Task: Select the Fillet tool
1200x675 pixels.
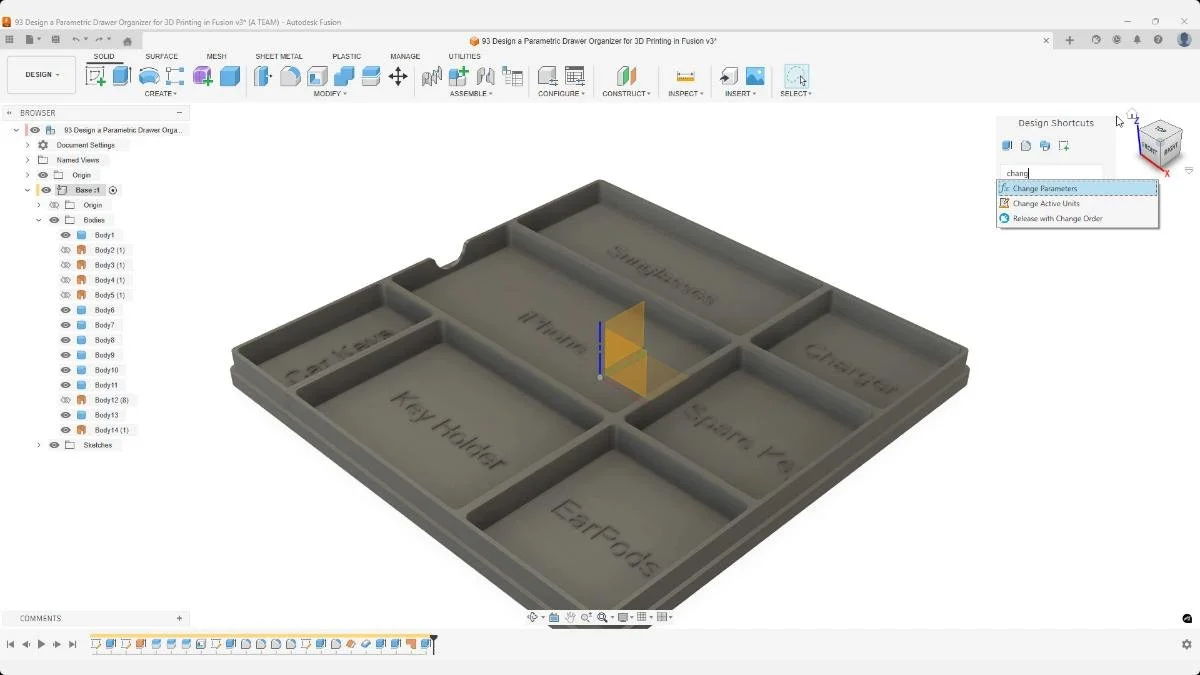Action: tap(290, 76)
